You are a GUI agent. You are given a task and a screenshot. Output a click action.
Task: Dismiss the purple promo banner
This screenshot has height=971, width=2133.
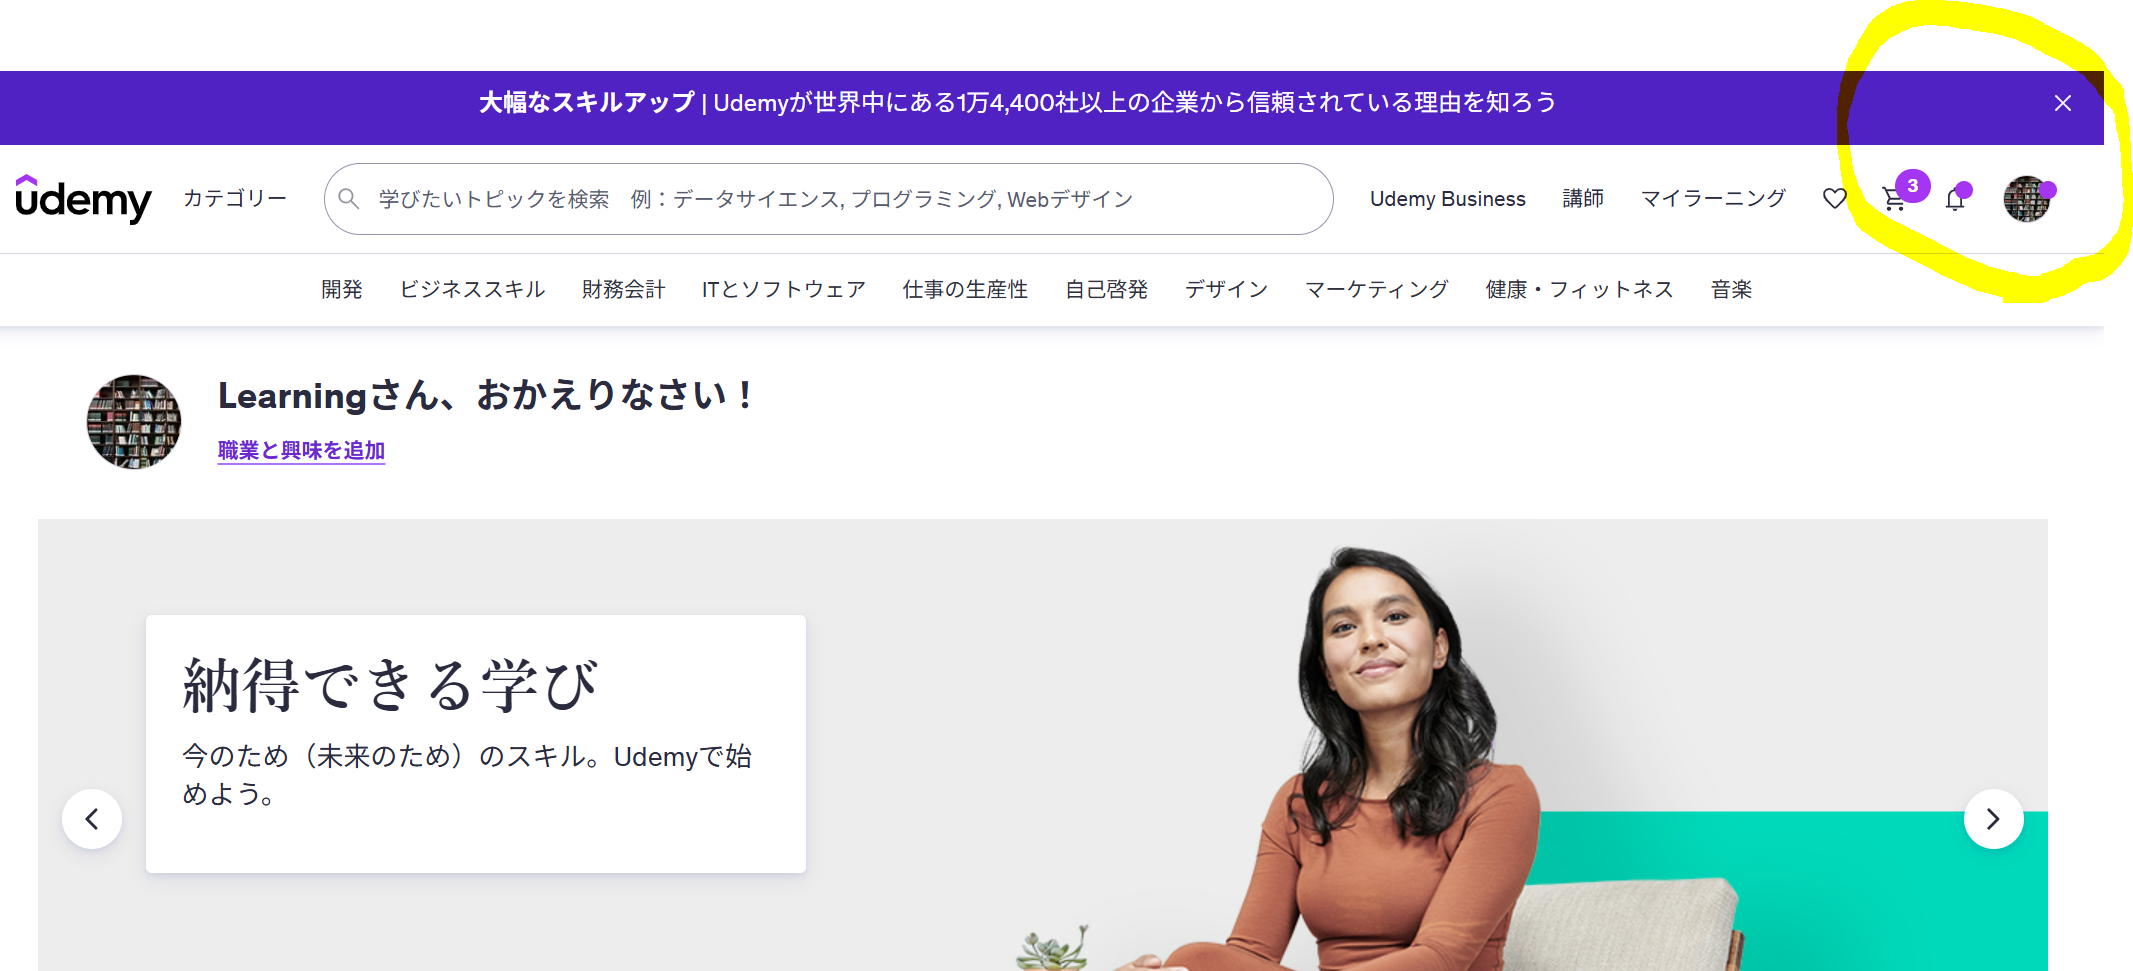[x=2063, y=103]
